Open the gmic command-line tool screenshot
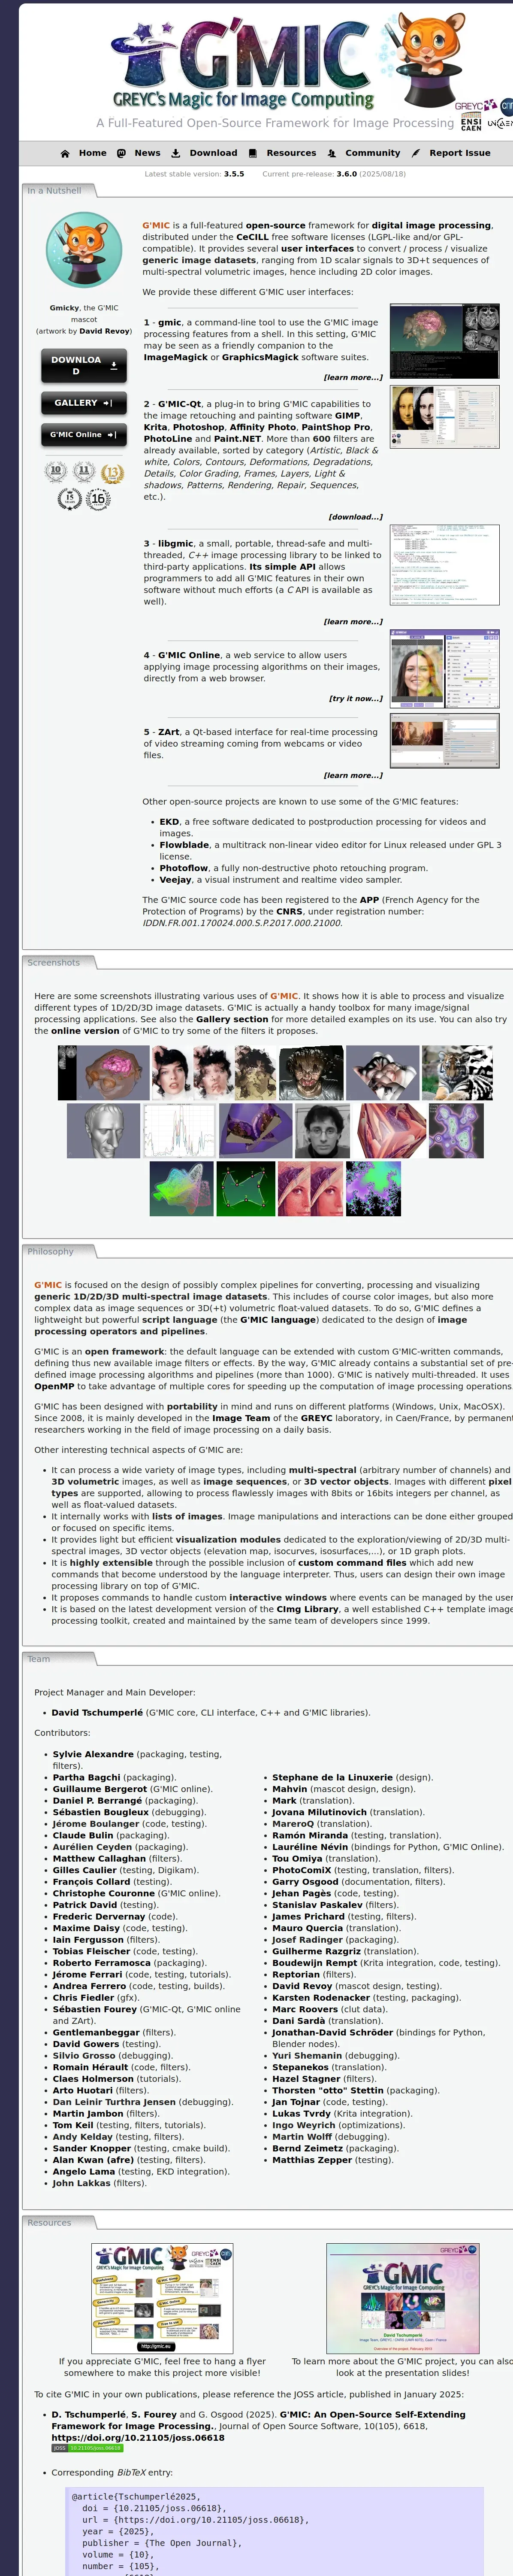Viewport: 513px width, 2576px height. pos(444,341)
